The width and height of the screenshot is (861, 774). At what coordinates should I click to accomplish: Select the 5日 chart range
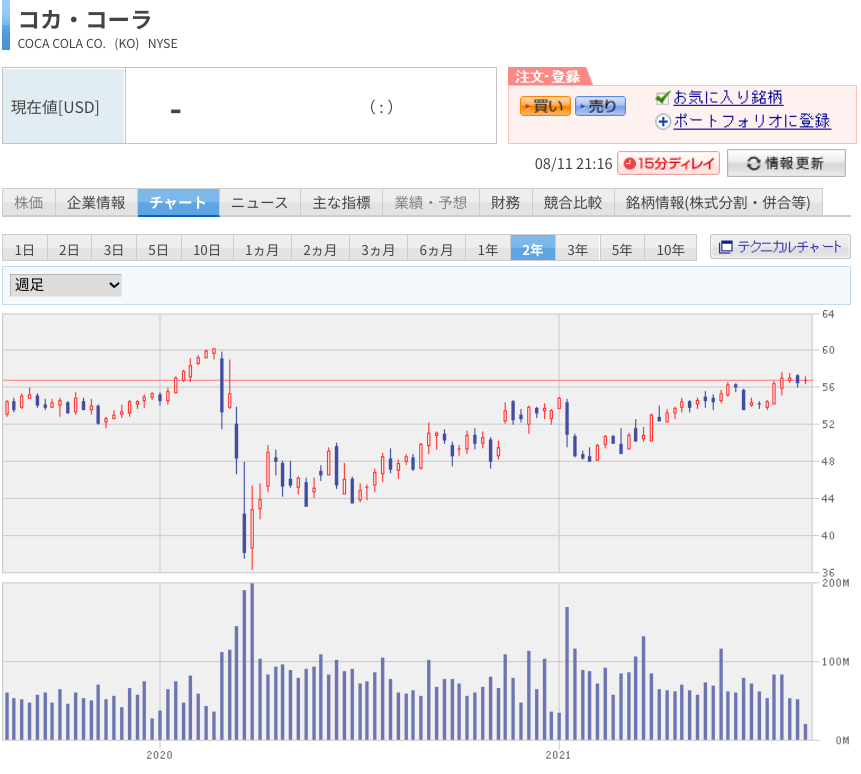(158, 250)
